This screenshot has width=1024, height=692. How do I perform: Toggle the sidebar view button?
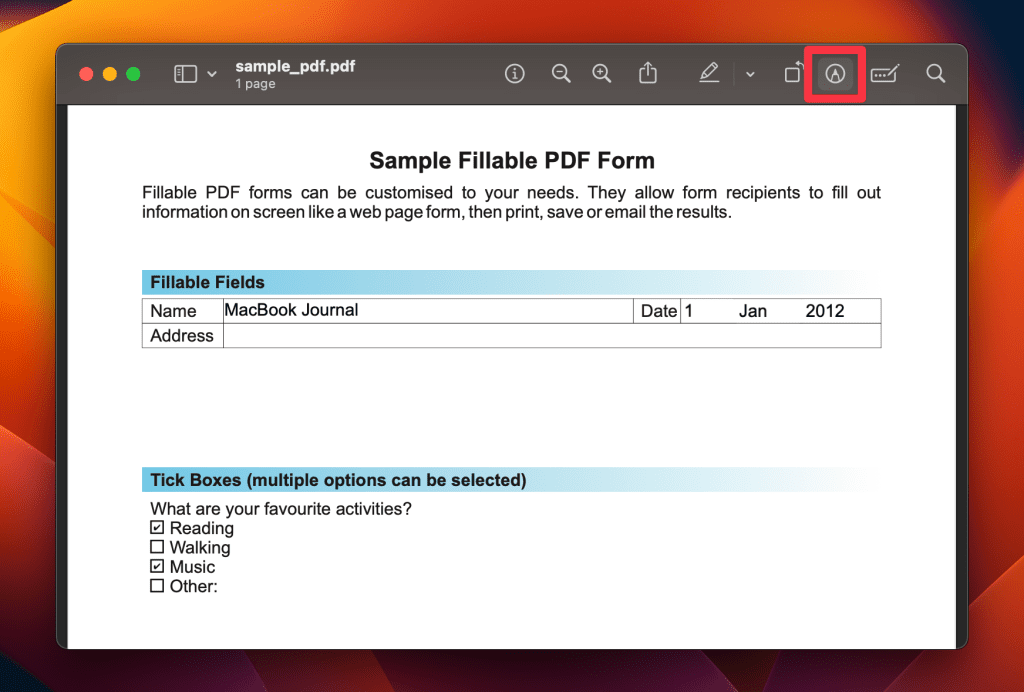click(185, 74)
